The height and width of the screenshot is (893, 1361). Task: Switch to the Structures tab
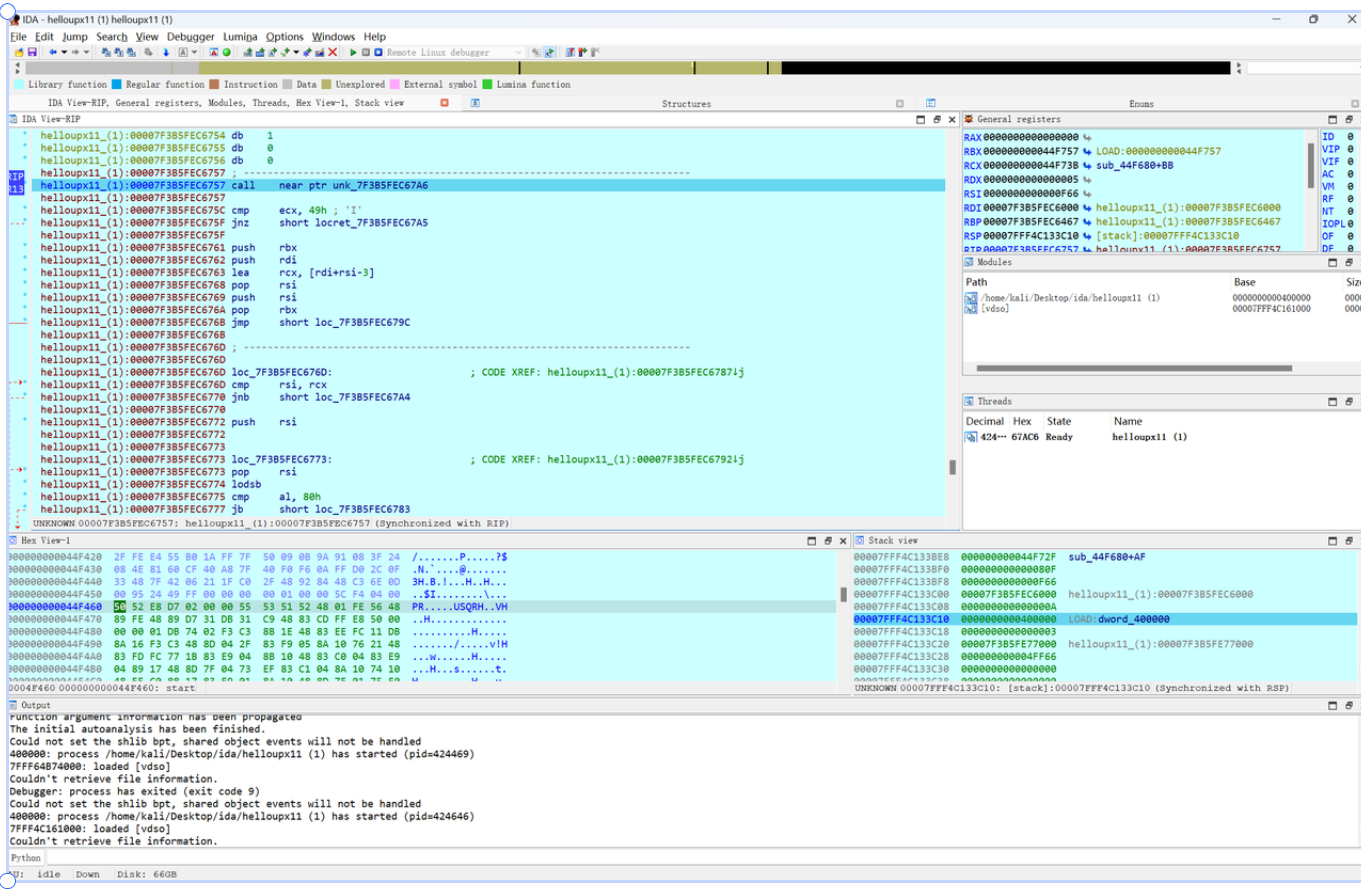(x=686, y=103)
